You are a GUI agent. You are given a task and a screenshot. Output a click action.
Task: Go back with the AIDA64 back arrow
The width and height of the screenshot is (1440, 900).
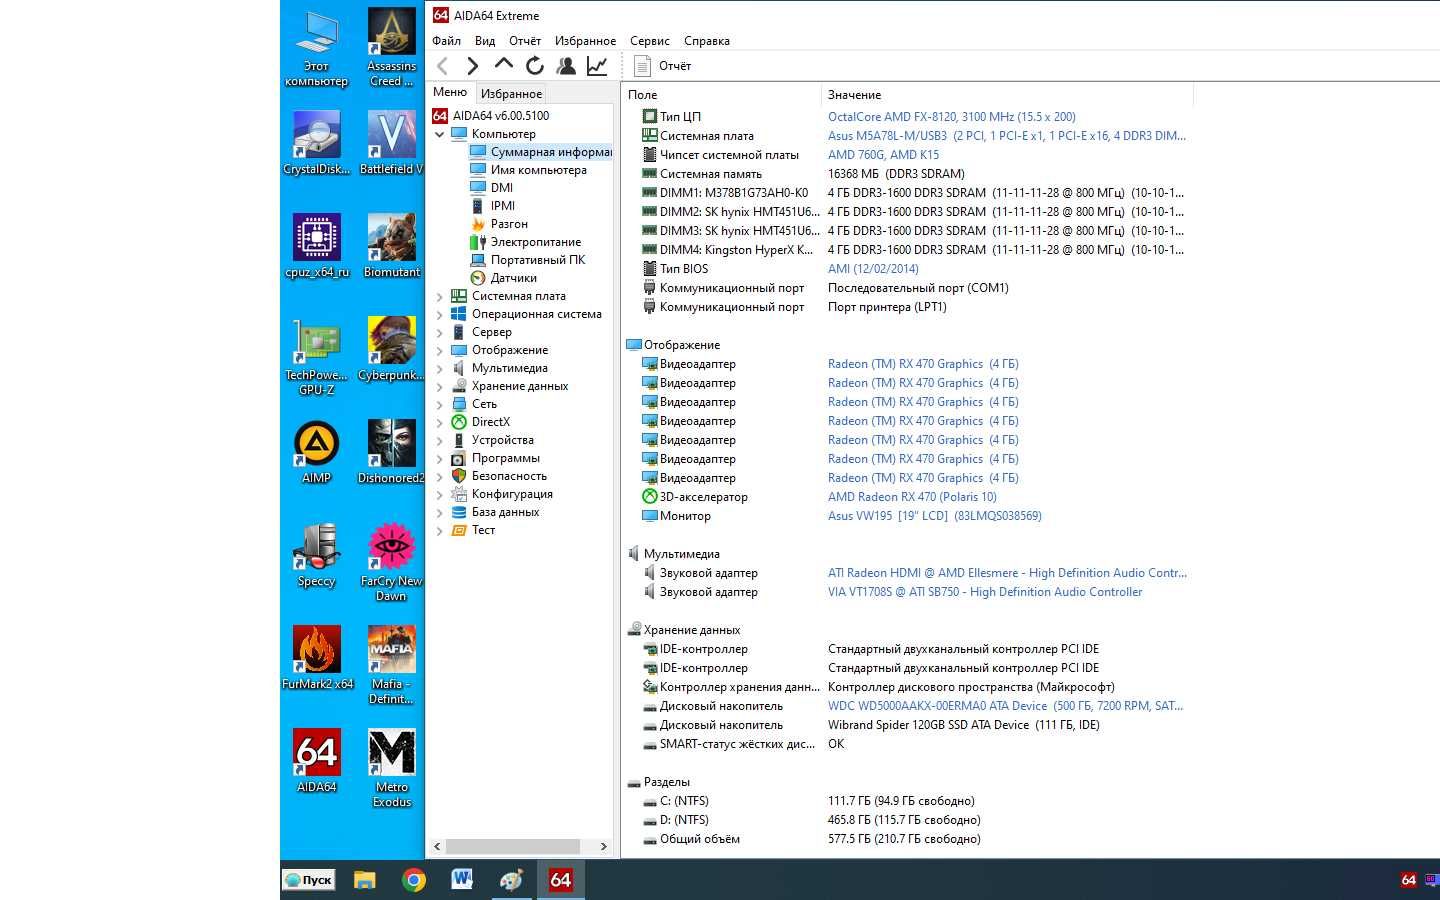(442, 66)
